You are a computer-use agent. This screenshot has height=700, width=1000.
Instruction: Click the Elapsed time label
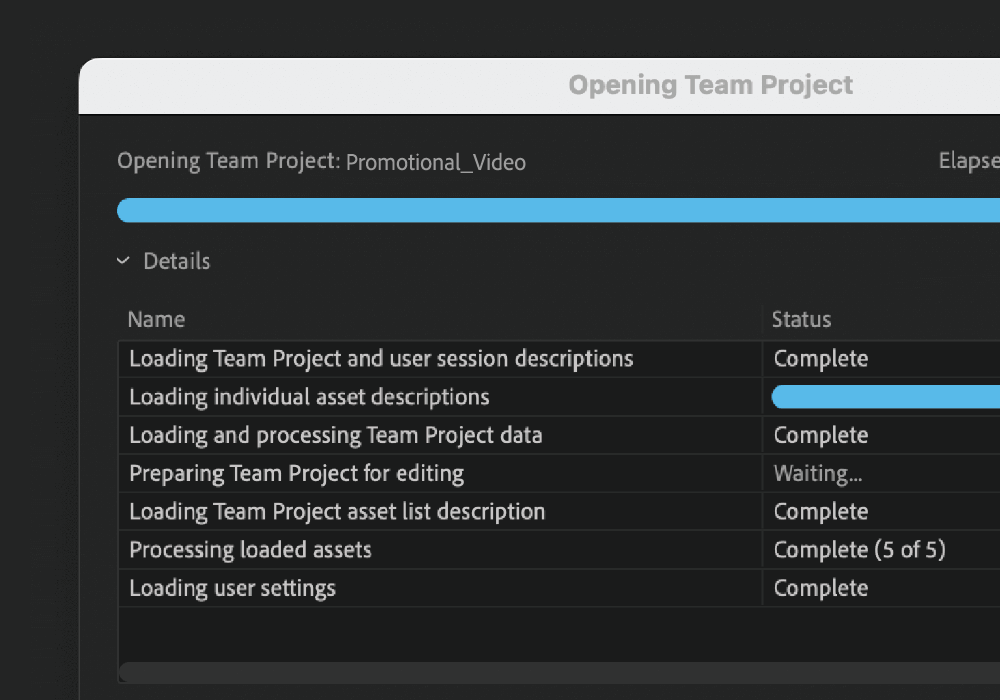coord(968,160)
